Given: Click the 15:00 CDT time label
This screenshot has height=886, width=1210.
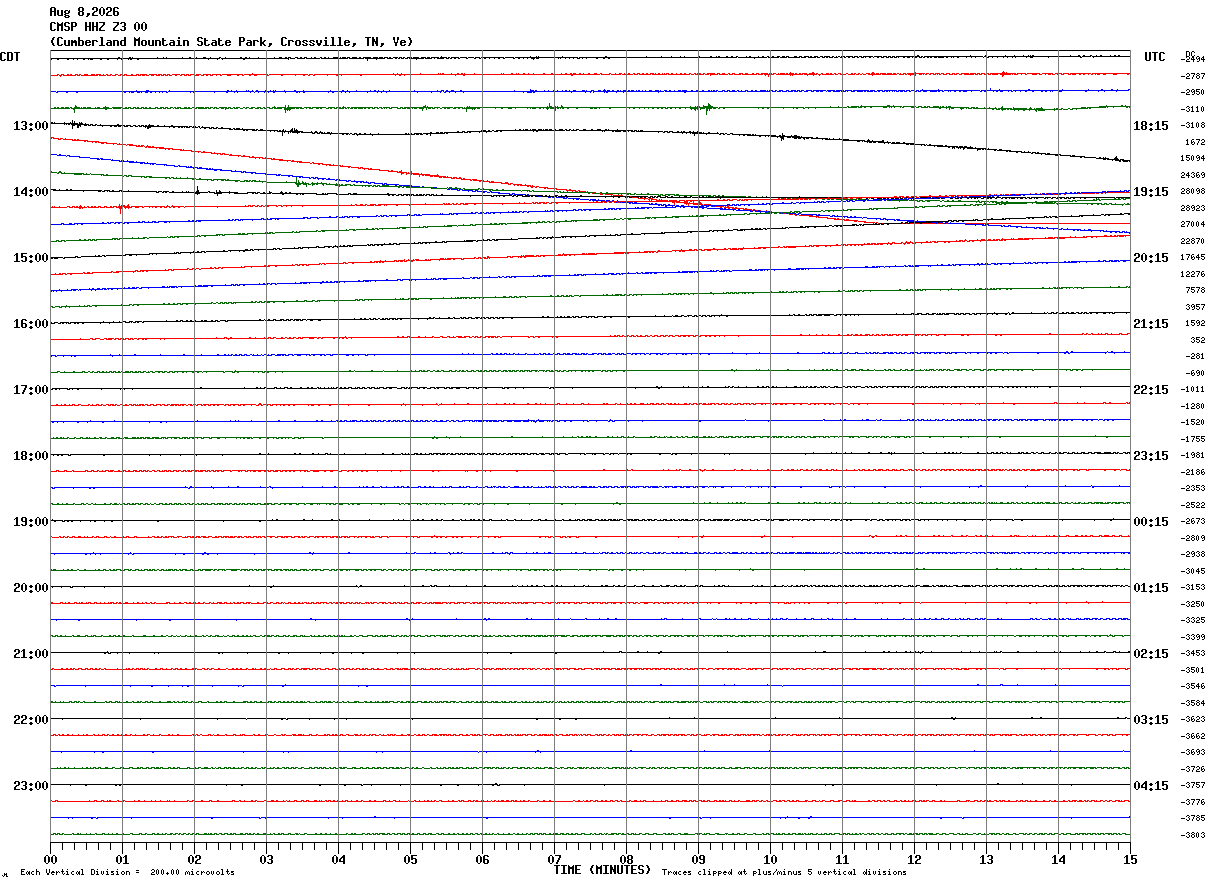Looking at the screenshot, I should pos(31,257).
